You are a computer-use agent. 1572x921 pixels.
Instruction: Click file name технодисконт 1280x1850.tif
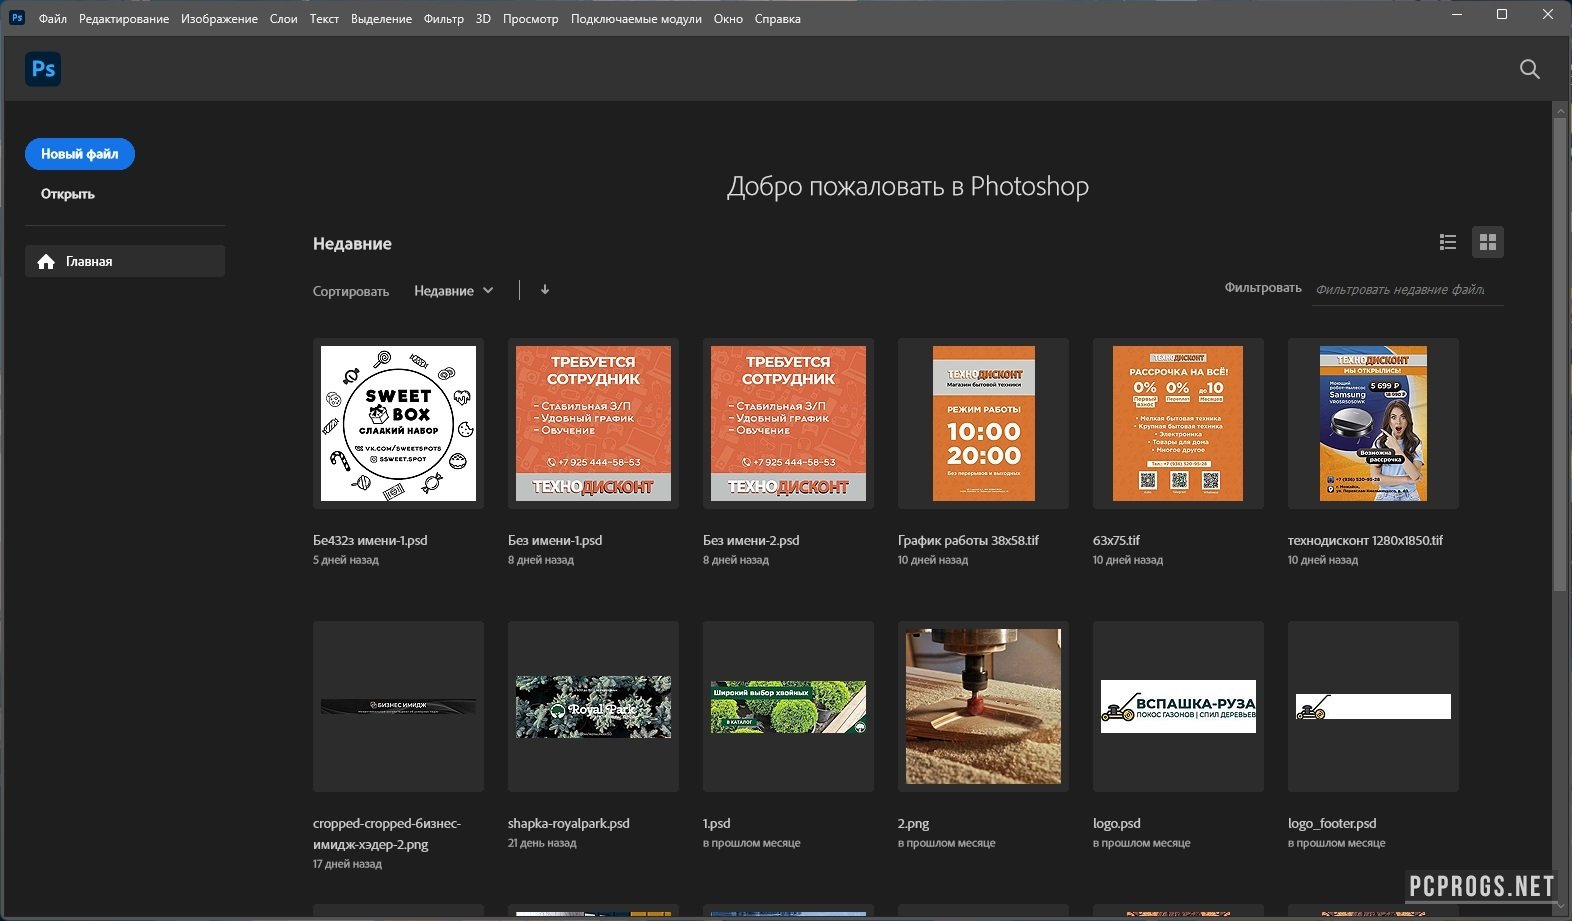(1365, 541)
